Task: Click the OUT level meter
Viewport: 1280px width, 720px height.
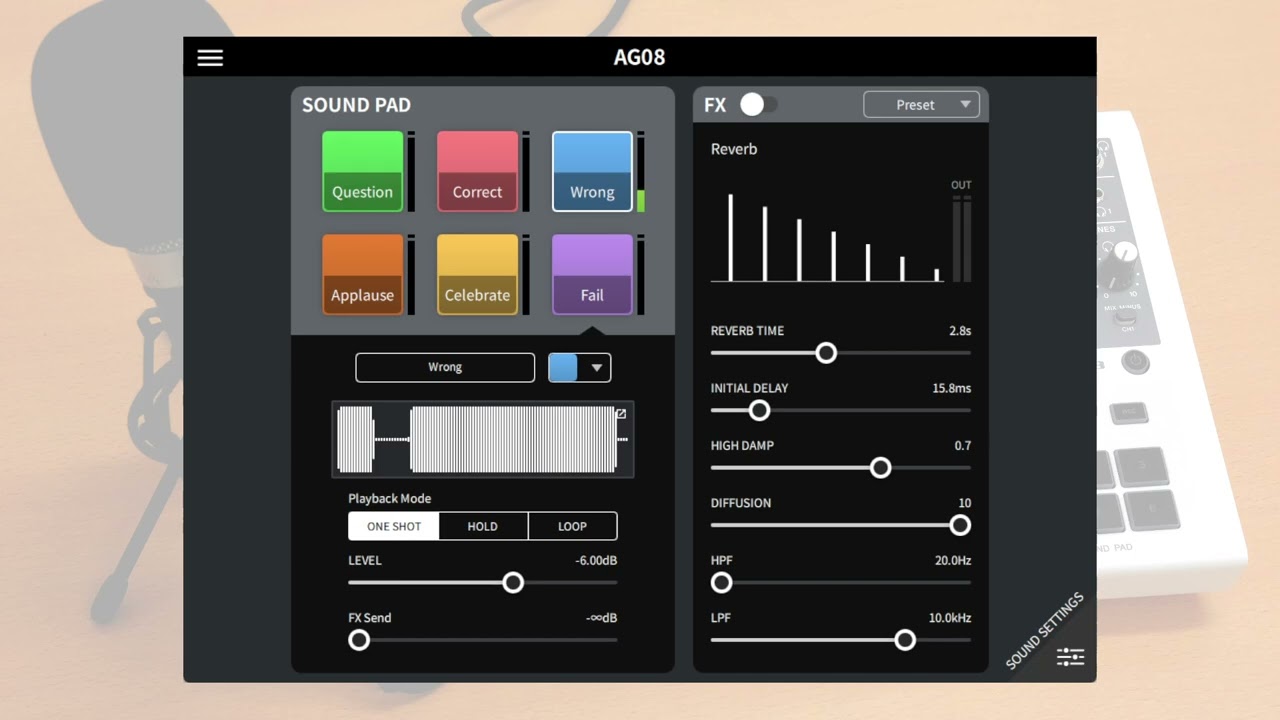Action: [962, 239]
